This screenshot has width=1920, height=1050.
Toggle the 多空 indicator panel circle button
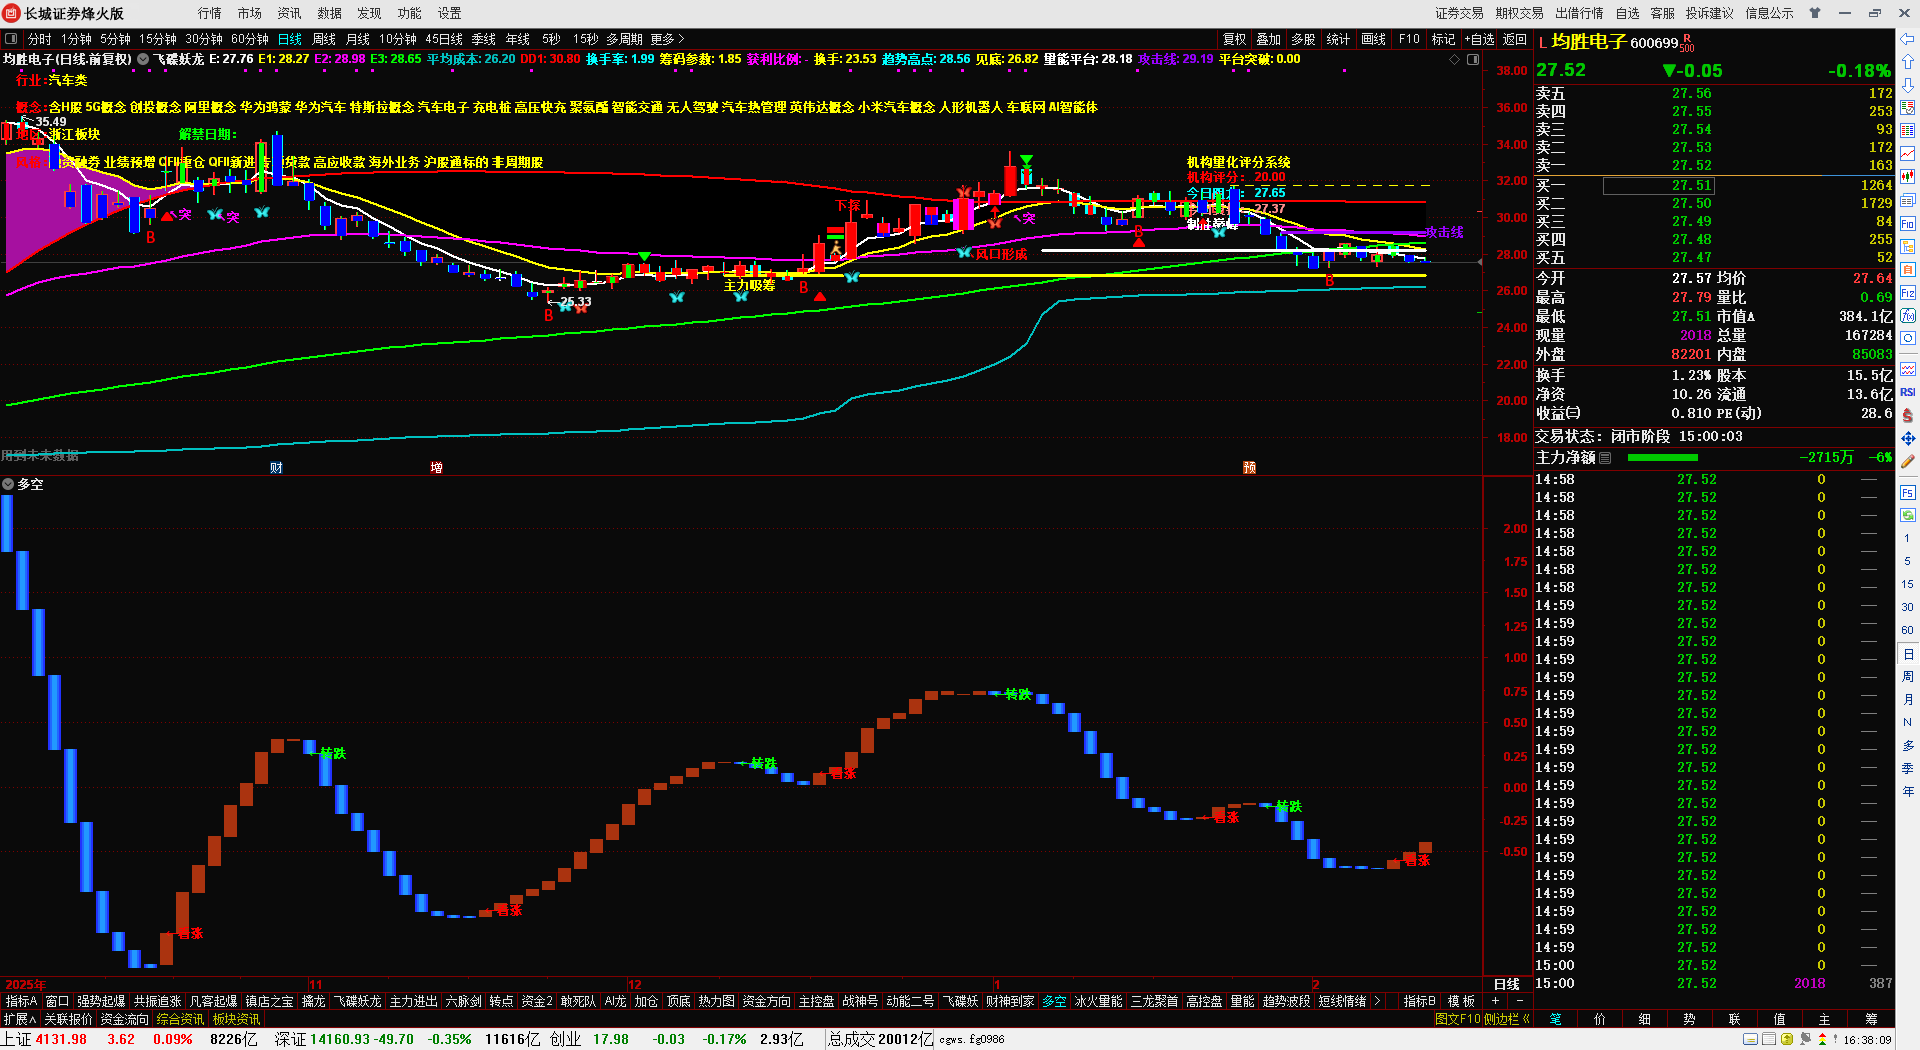point(8,484)
